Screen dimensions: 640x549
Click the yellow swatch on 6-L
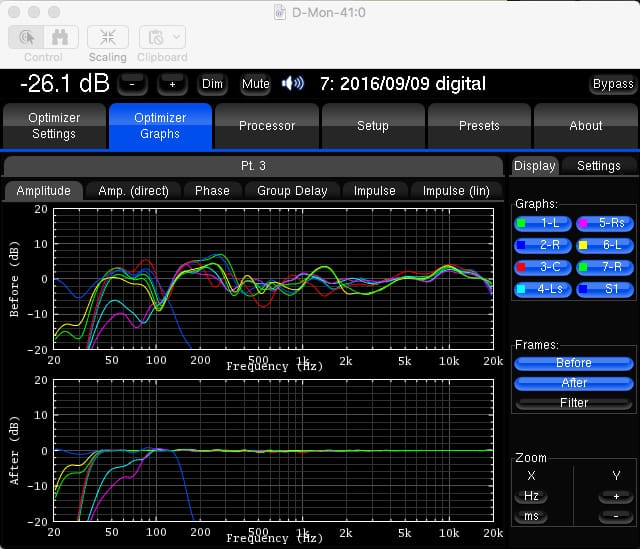583,245
